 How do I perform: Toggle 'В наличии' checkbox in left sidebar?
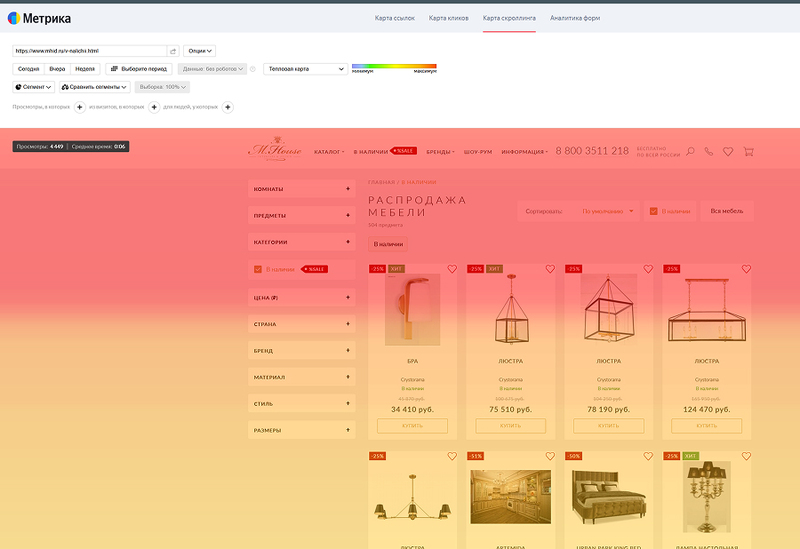click(257, 269)
